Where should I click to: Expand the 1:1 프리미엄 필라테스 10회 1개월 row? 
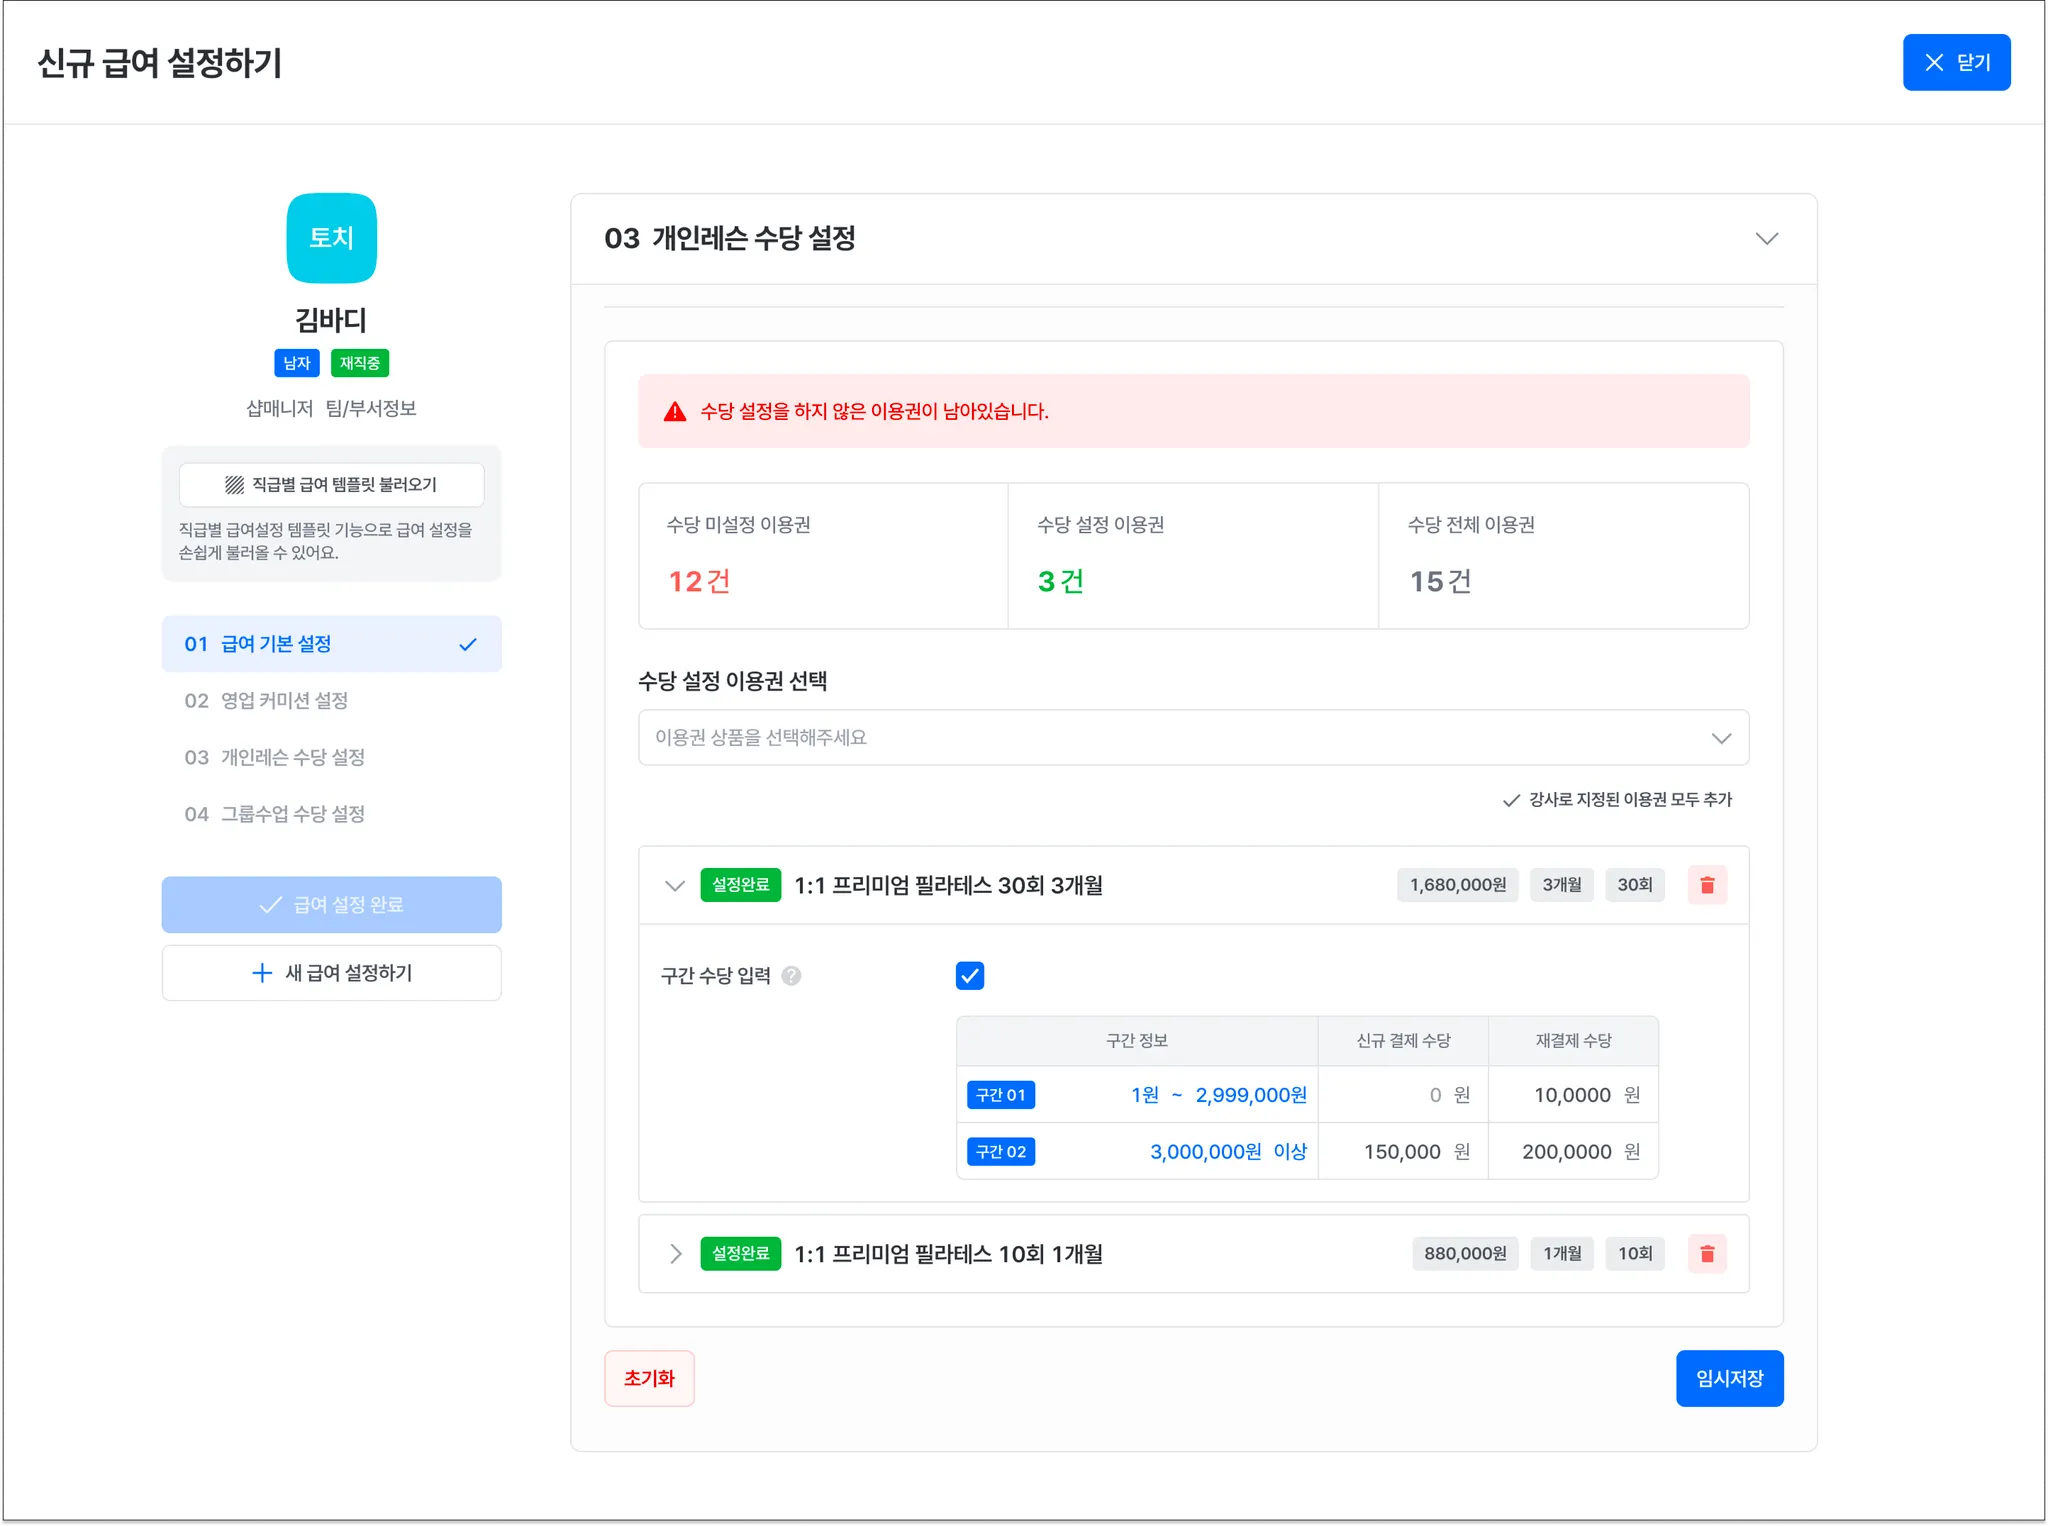675,1253
